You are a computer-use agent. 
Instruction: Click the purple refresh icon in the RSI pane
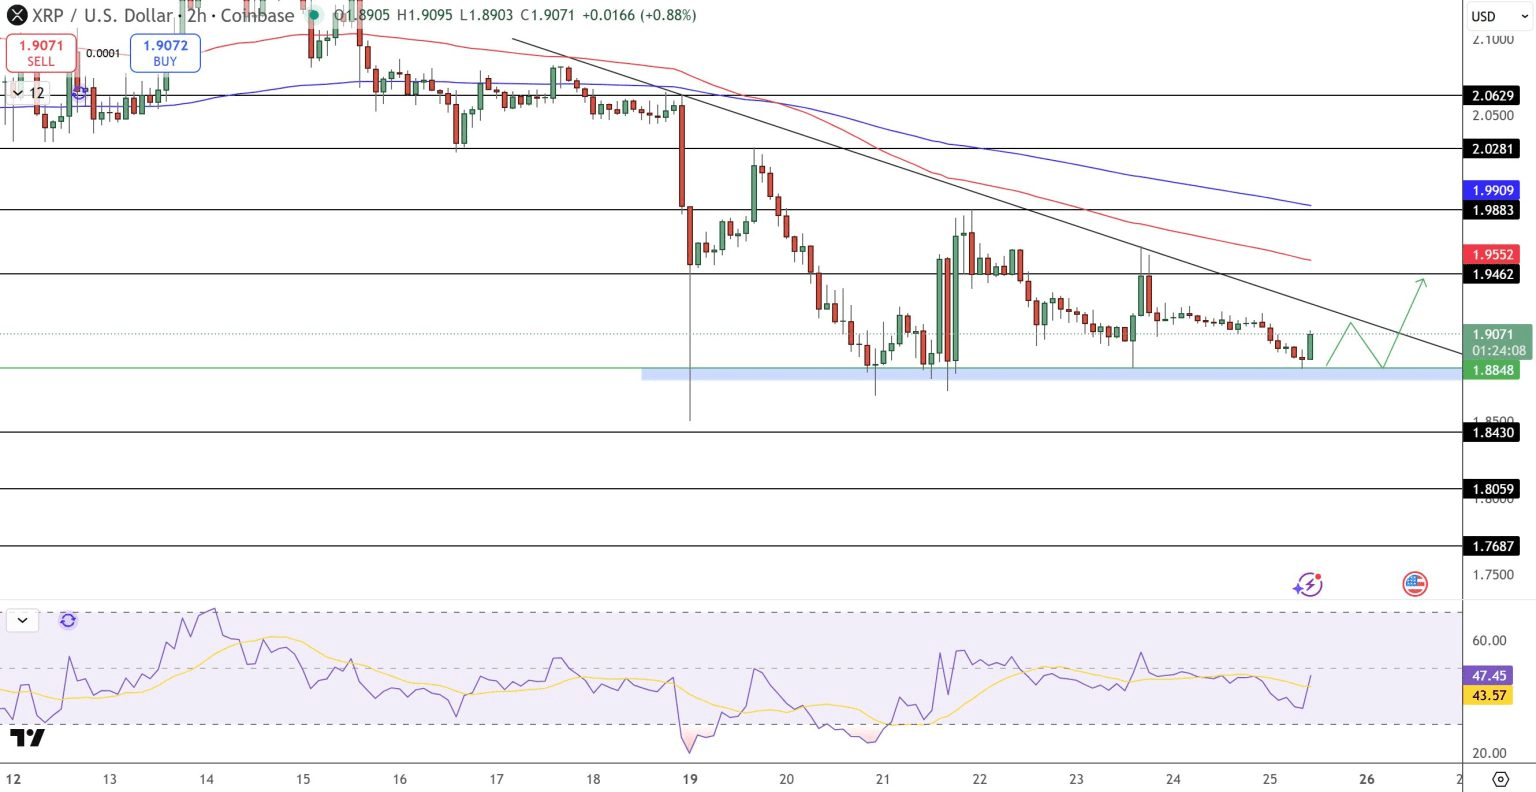(68, 621)
